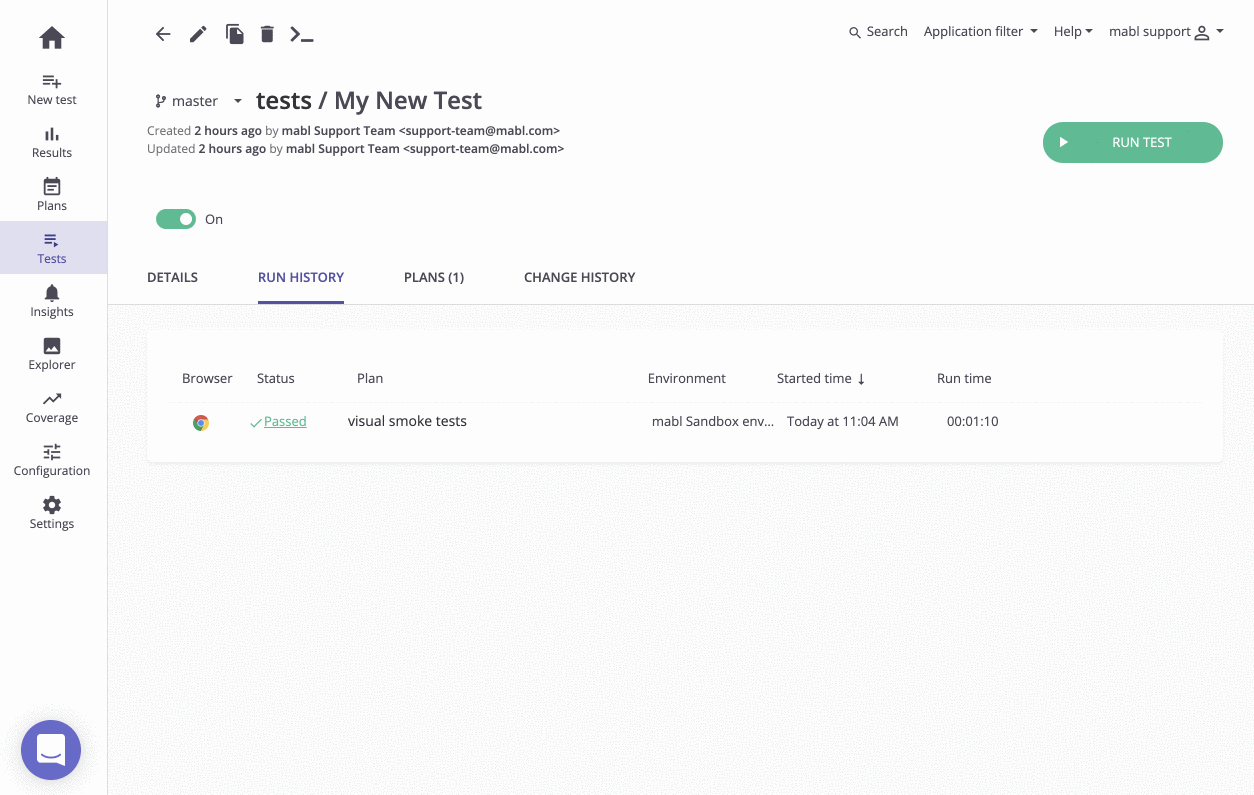1254x795 pixels.
Task: Click the tests breadcrumb in title
Action: click(284, 101)
